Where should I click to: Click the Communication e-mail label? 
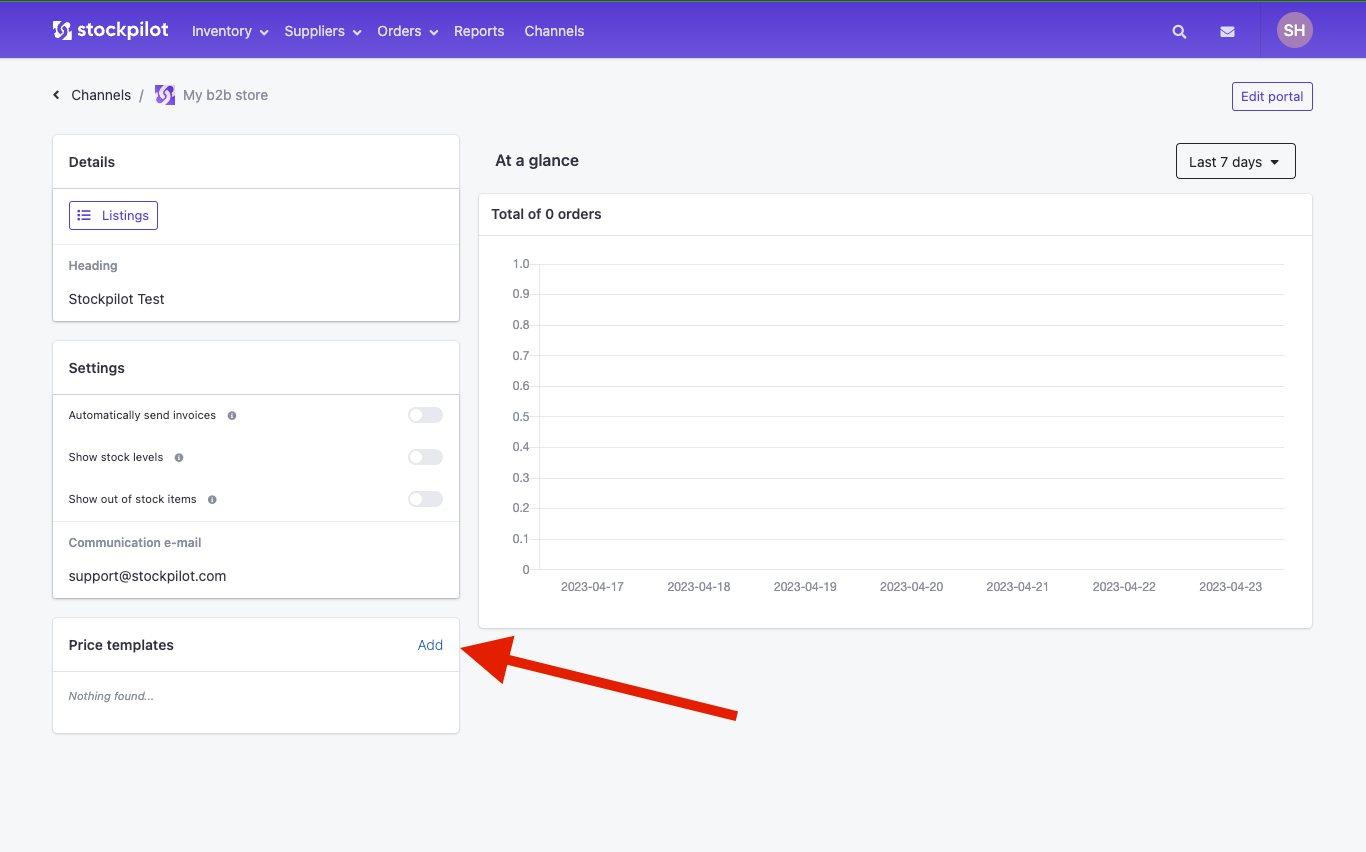[135, 543]
